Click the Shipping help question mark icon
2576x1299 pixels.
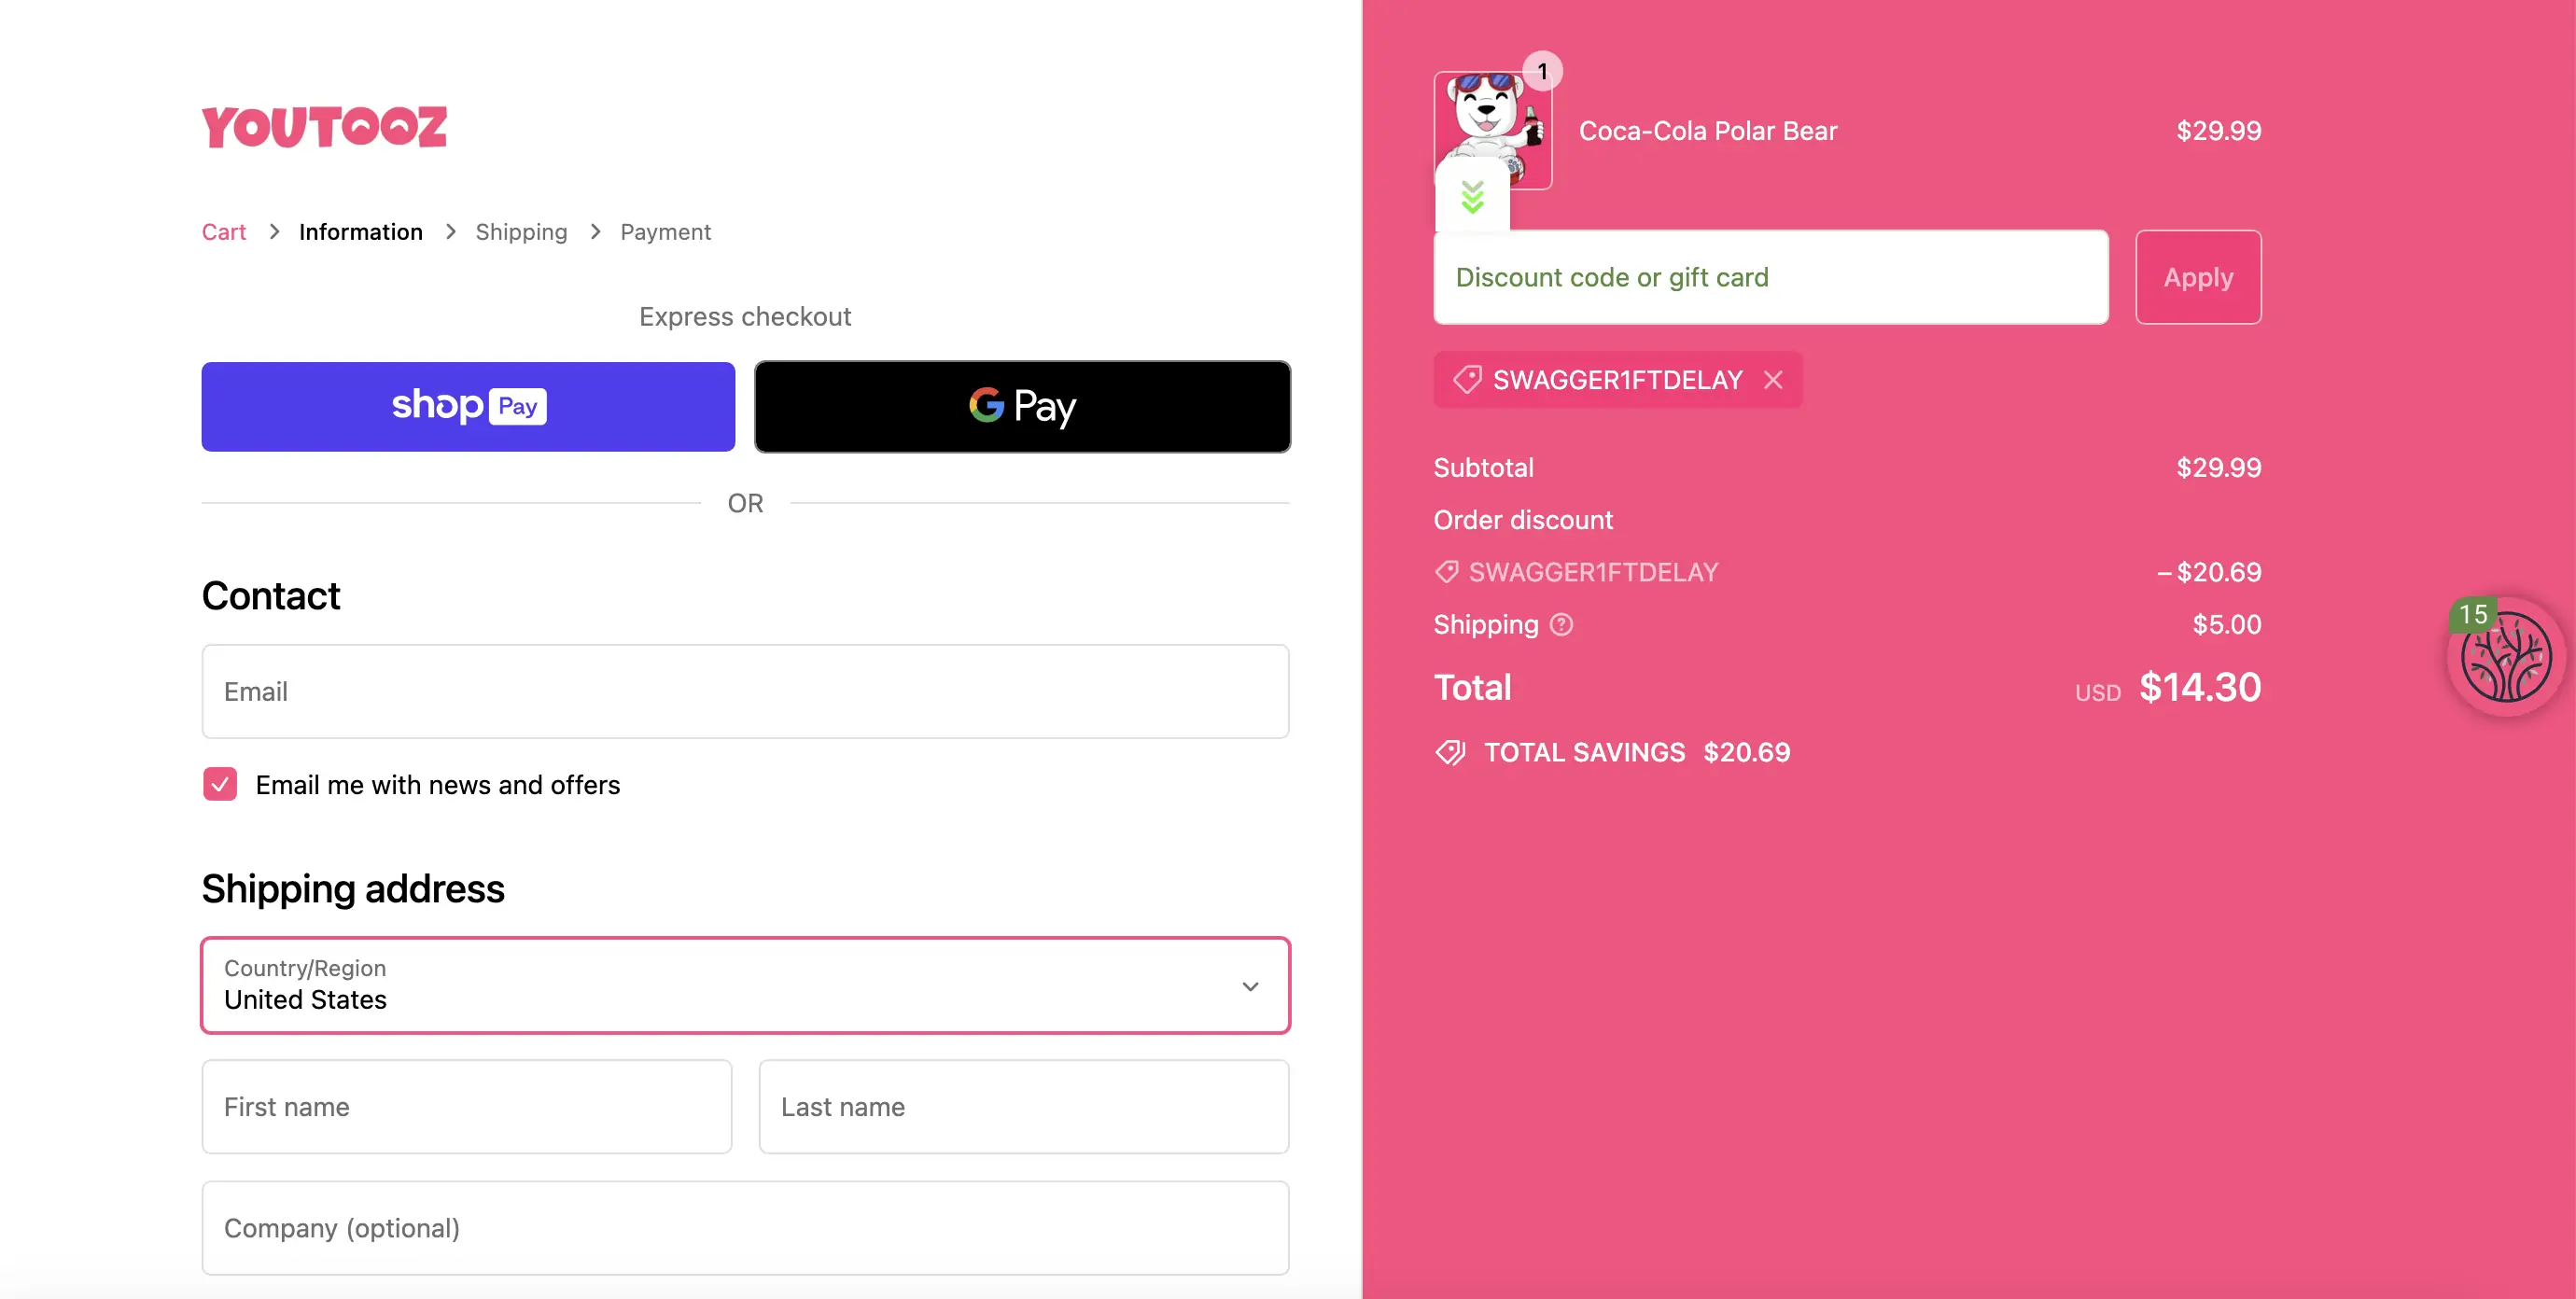(x=1561, y=625)
